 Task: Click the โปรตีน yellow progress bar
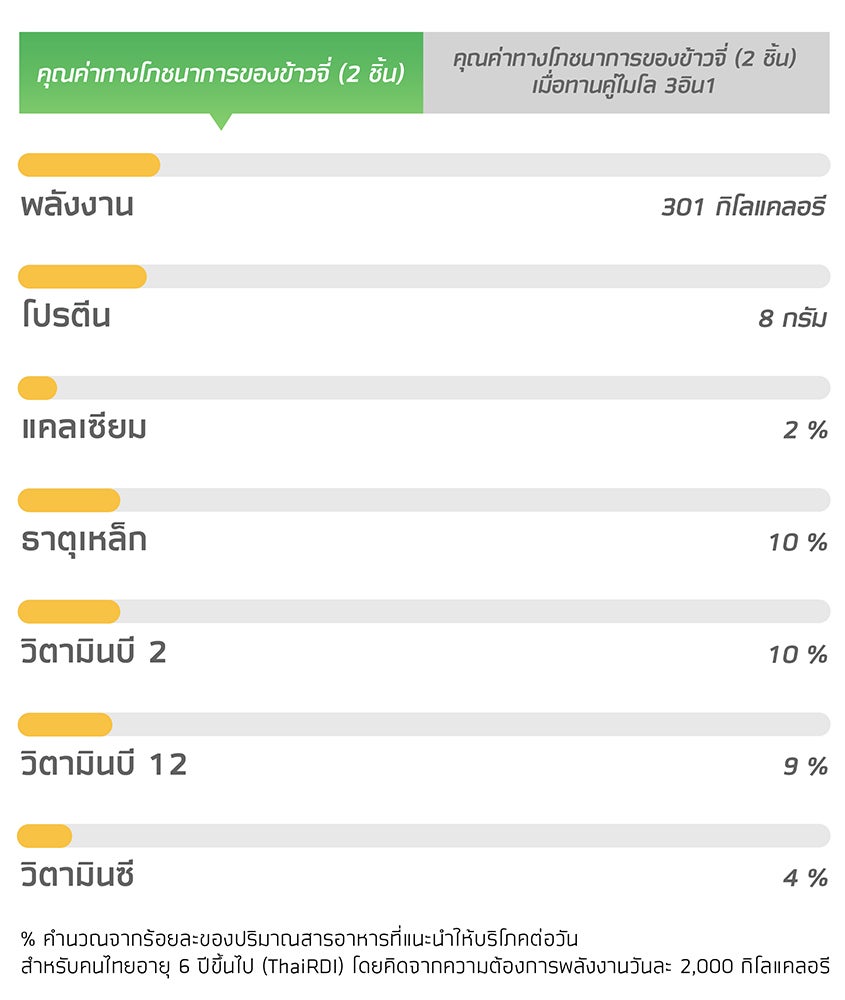tap(82, 277)
